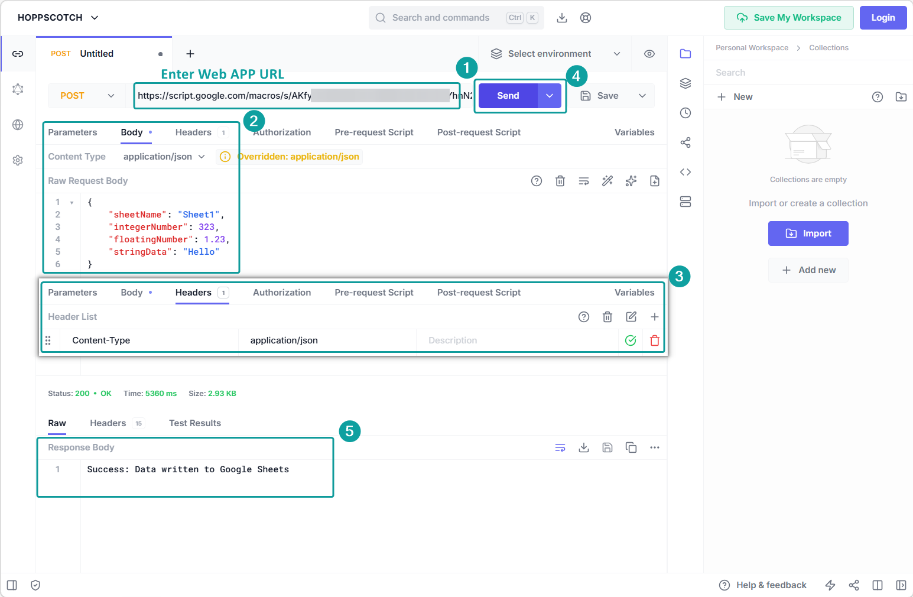Copy the response body to clipboard
This screenshot has height=597, width=913.
pyautogui.click(x=631, y=448)
